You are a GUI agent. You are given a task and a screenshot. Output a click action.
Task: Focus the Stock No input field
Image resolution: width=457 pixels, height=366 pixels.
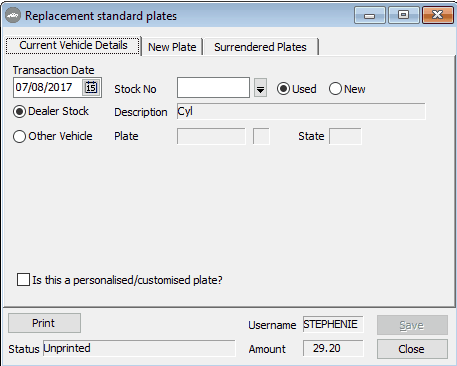click(x=213, y=88)
